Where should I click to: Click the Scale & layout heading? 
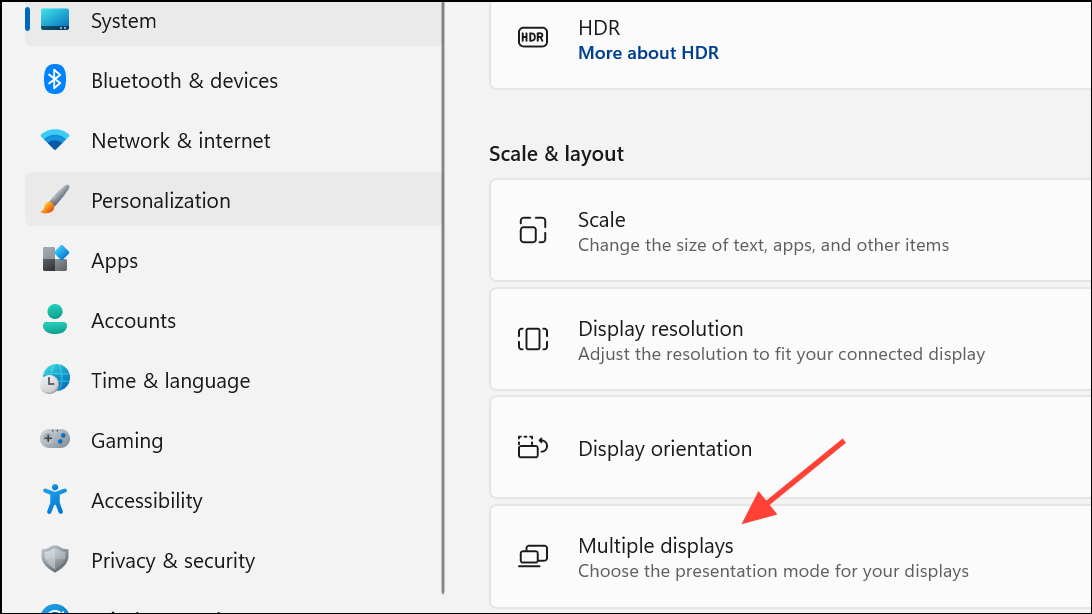click(x=556, y=154)
